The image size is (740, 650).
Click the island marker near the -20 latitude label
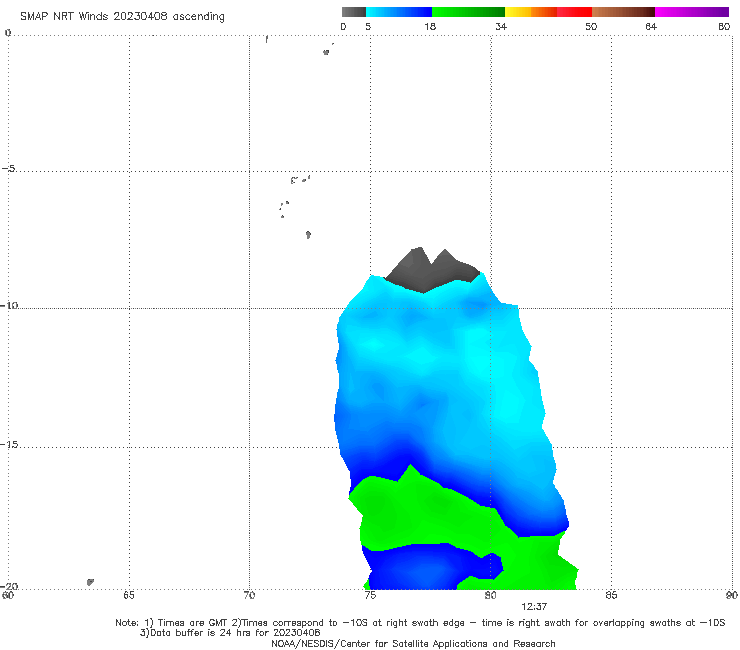point(90,582)
